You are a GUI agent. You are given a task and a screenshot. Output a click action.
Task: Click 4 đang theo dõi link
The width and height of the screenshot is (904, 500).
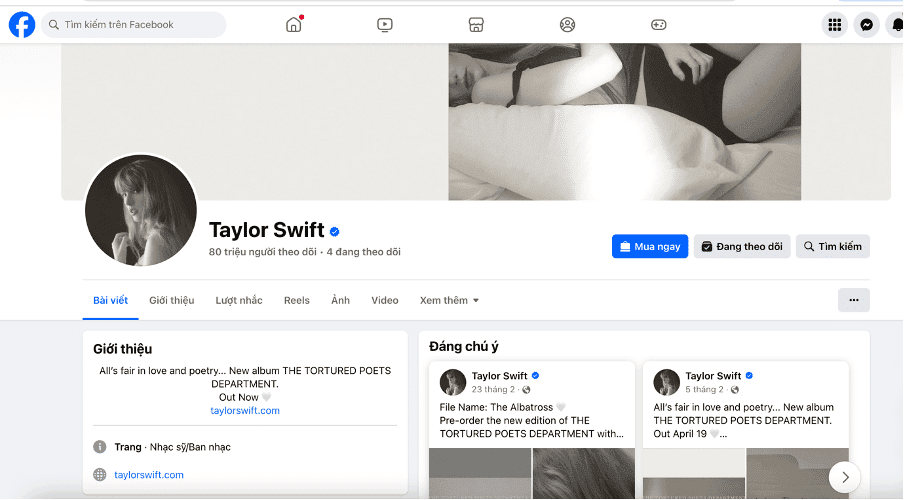[x=363, y=252]
